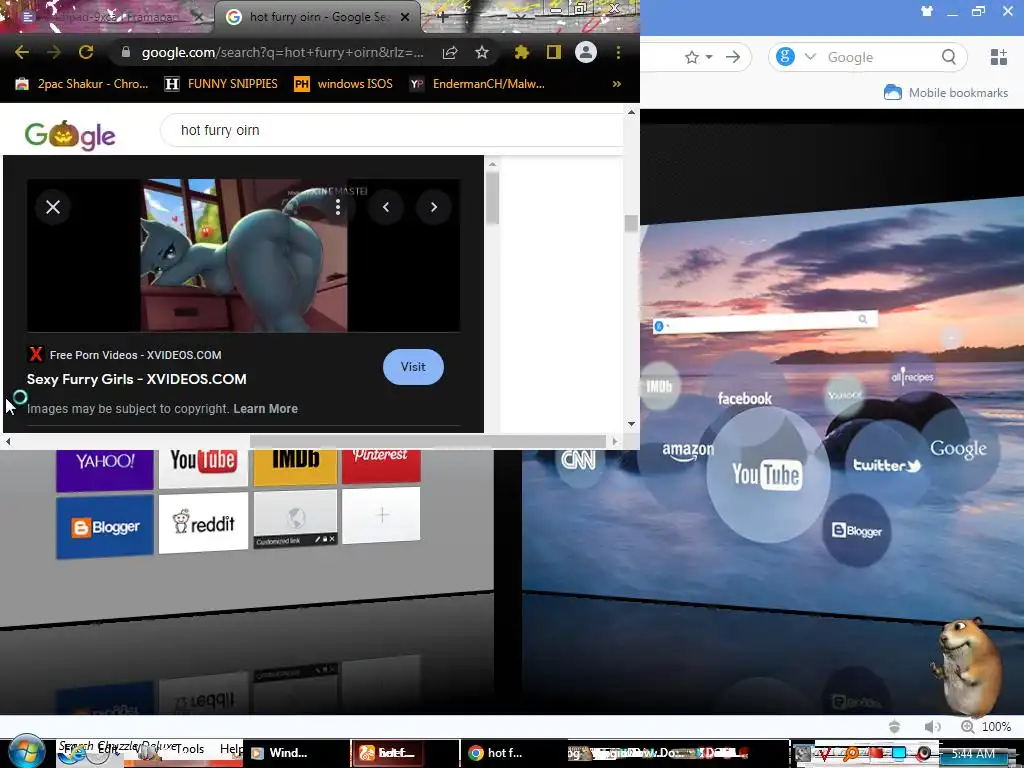Open Chrome extensions puzzle icon
1024x768 pixels.
[x=521, y=52]
